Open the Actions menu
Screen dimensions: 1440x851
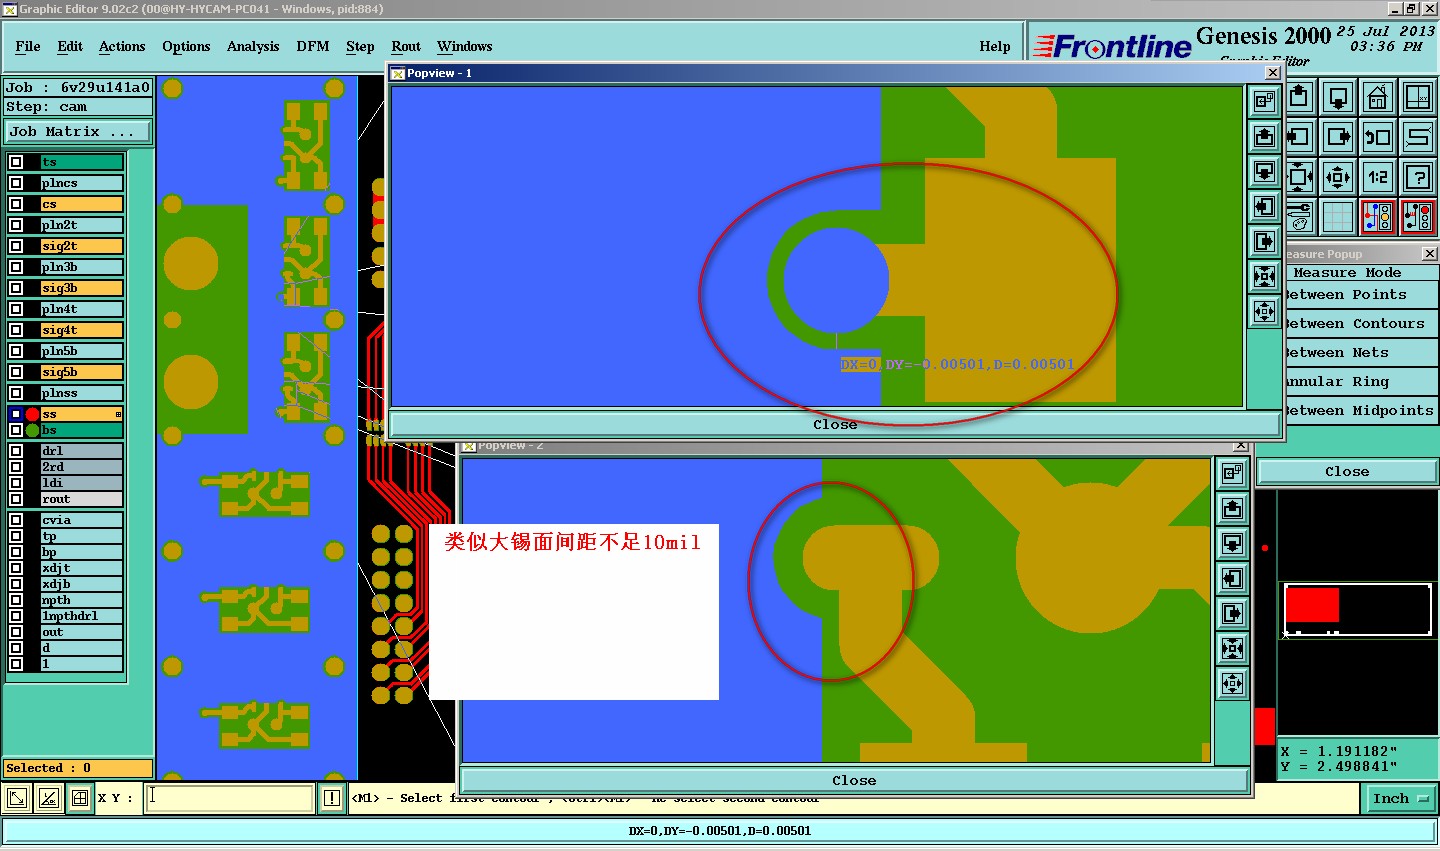[122, 46]
